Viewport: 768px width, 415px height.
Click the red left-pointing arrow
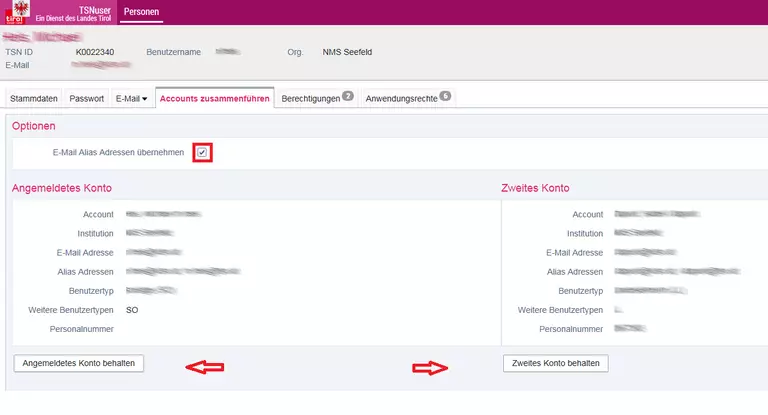point(205,367)
